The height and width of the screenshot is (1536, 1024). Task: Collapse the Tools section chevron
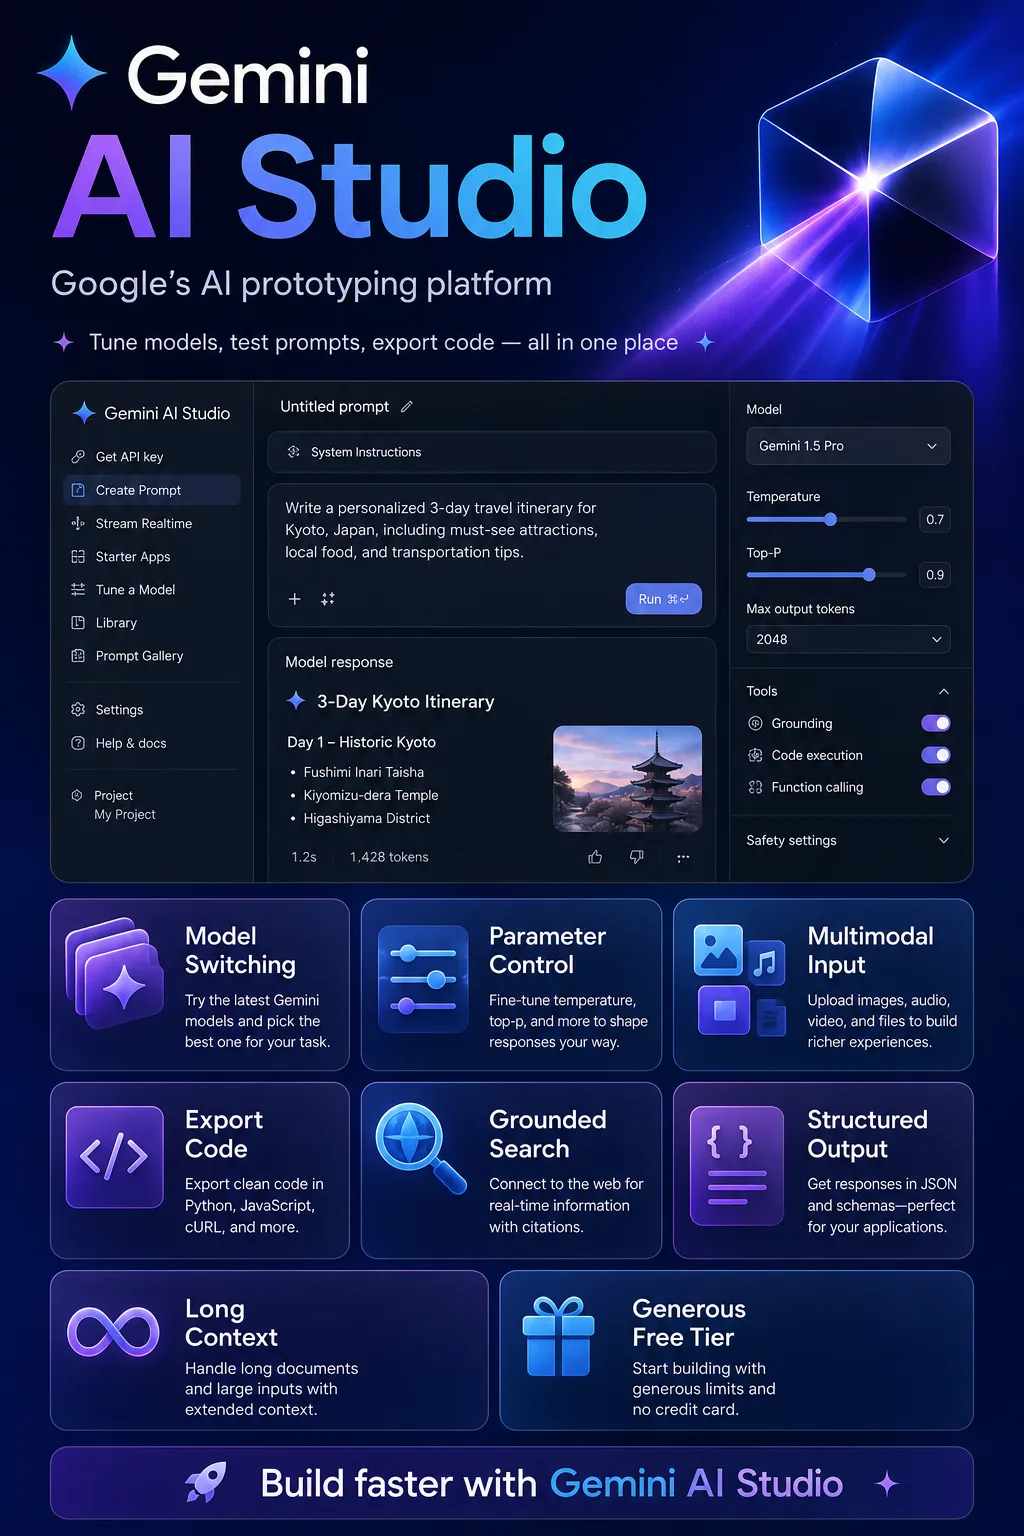click(x=943, y=691)
